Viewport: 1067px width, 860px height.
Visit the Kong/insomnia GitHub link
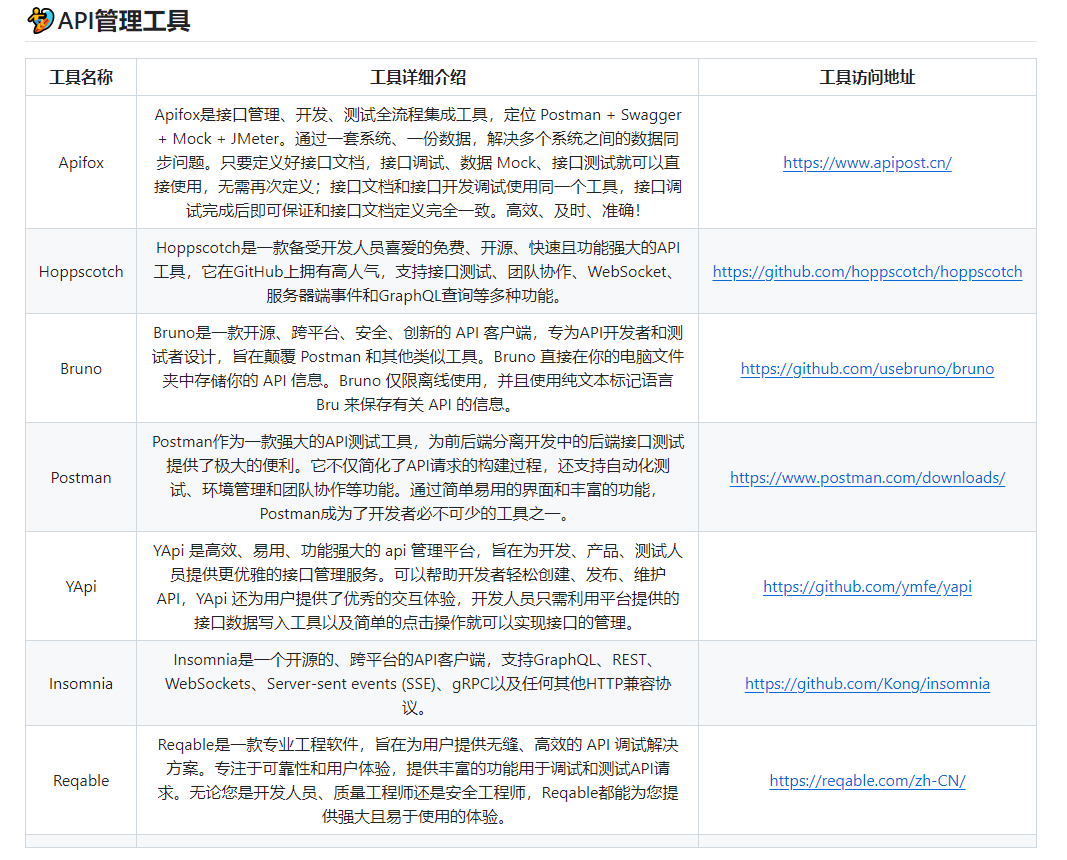click(867, 683)
